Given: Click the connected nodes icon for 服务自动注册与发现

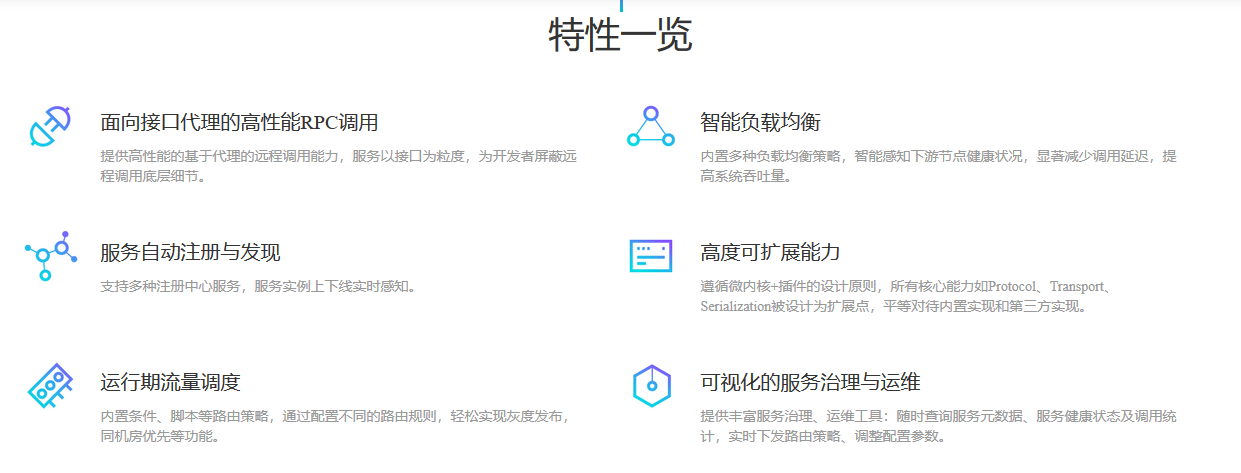Looking at the screenshot, I should tap(50, 255).
